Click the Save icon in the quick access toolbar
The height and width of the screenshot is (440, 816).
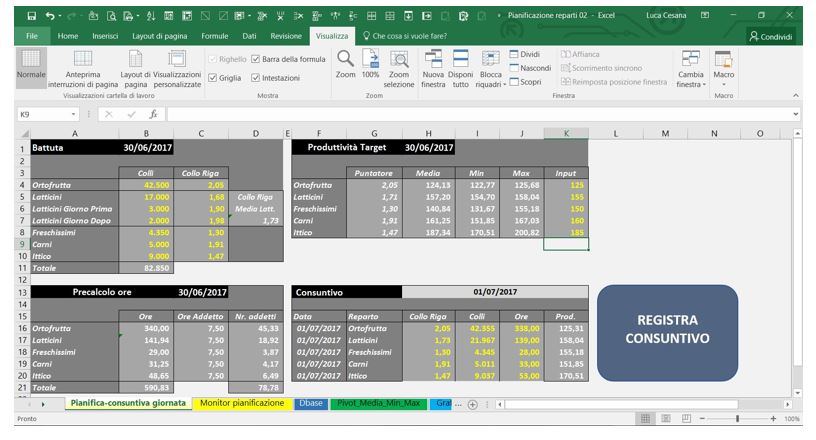(32, 16)
